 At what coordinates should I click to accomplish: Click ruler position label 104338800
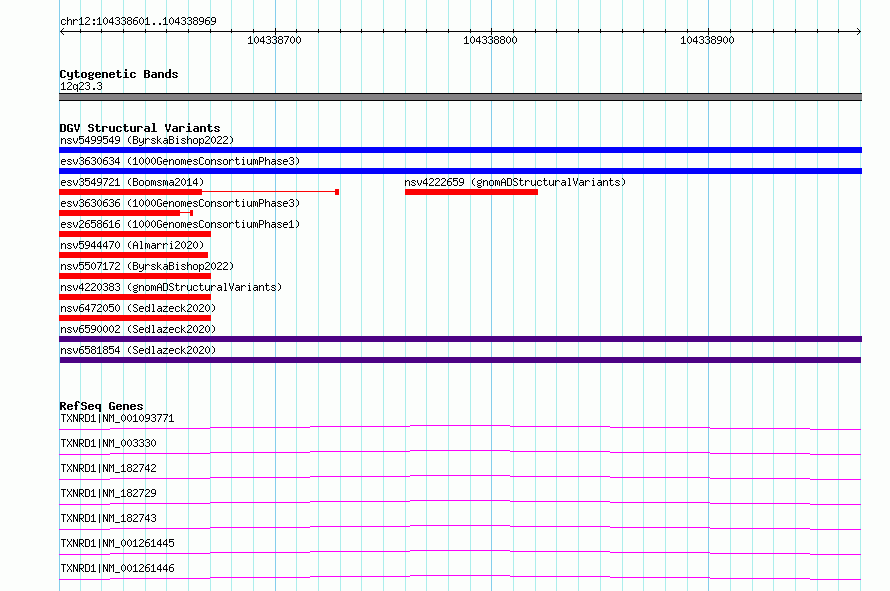[x=490, y=40]
